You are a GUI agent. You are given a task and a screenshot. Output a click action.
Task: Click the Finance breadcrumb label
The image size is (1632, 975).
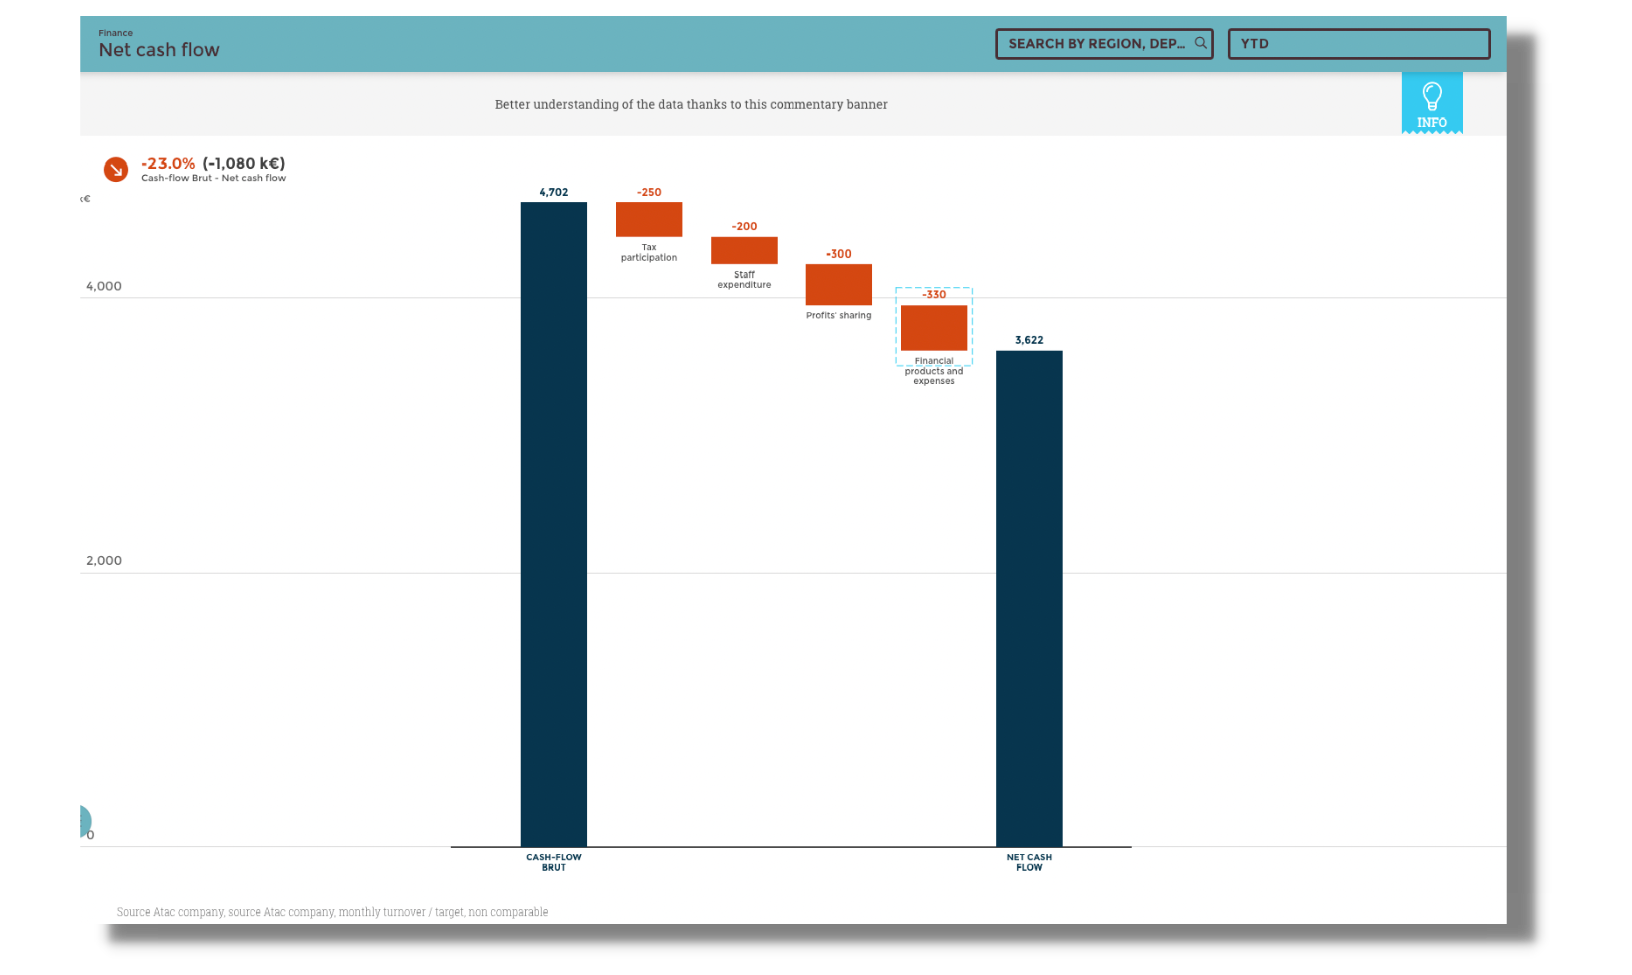pos(115,33)
